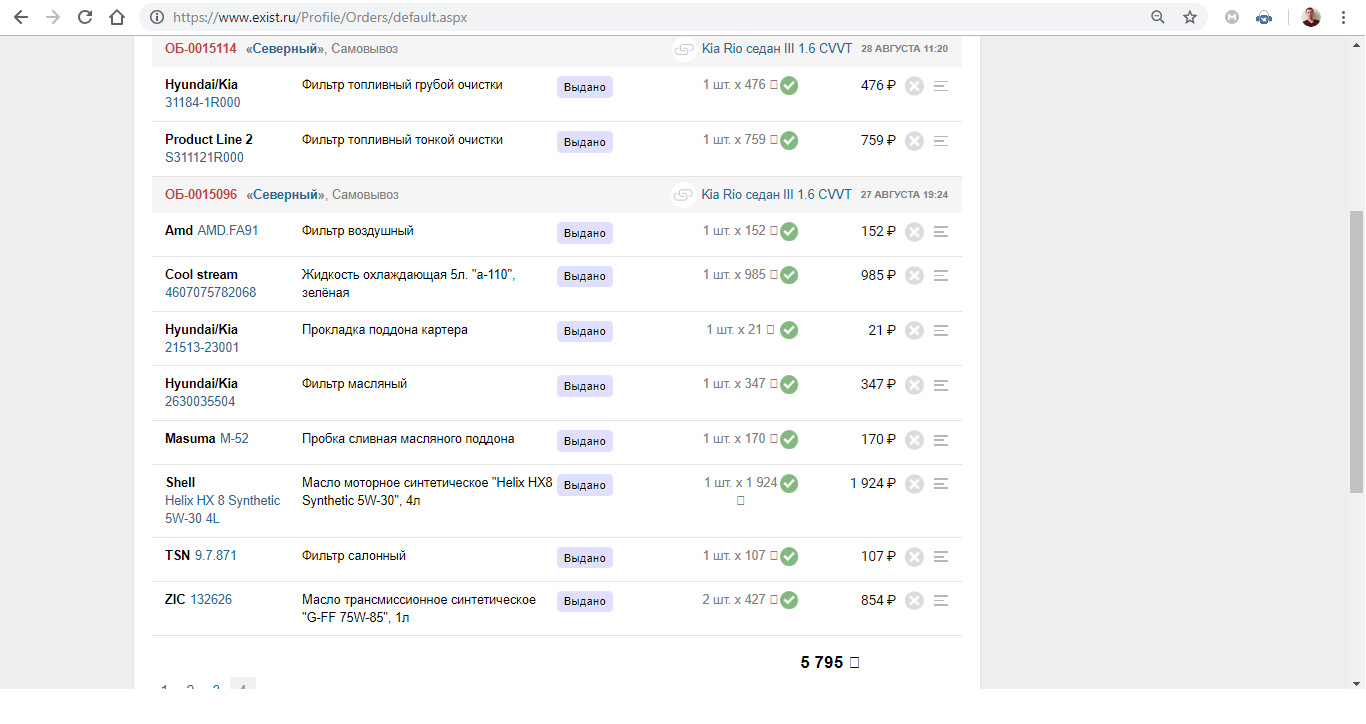This screenshot has width=1366, height=724.
Task: Open order ОБ-0015096
Action: tap(201, 195)
